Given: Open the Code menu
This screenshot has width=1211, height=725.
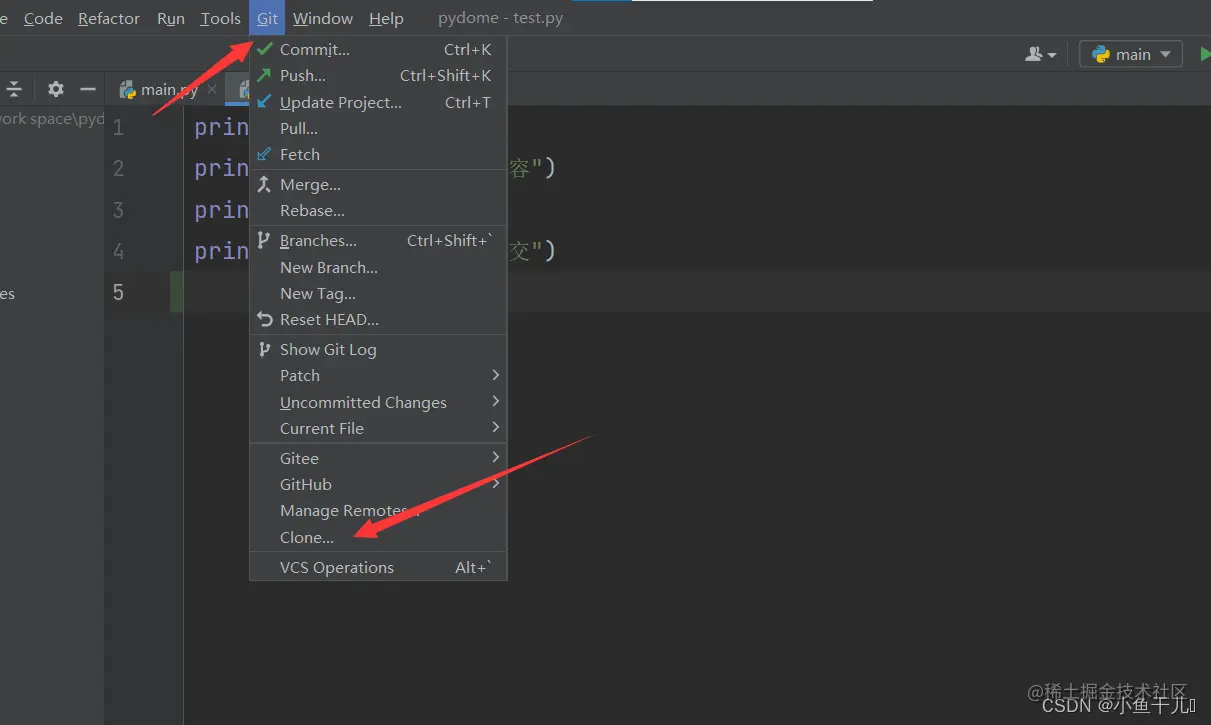Looking at the screenshot, I should pos(43,18).
